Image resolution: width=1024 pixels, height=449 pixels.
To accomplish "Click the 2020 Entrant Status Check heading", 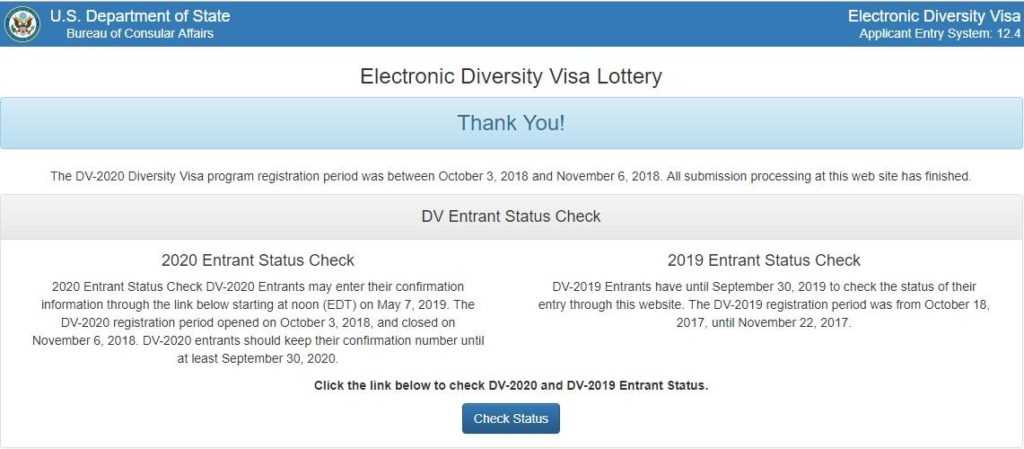I will [258, 260].
